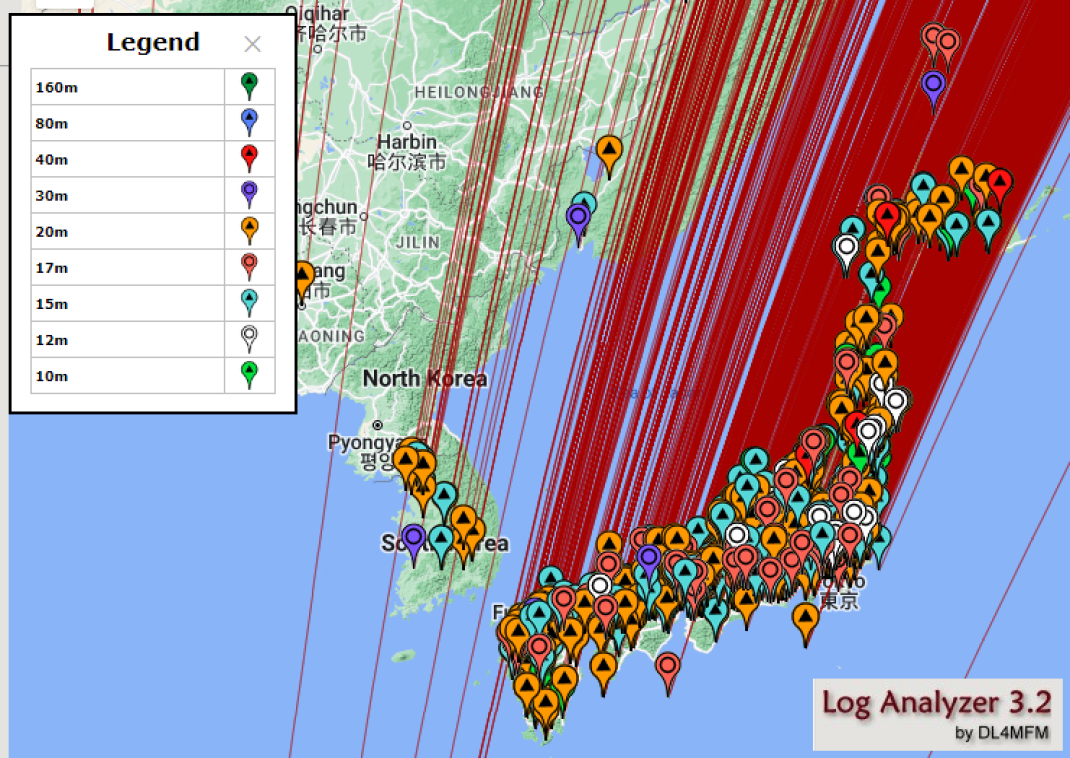Screen dimensions: 1070x758
Task: Click the 20m row label in Legend
Action: pyautogui.click(x=52, y=231)
